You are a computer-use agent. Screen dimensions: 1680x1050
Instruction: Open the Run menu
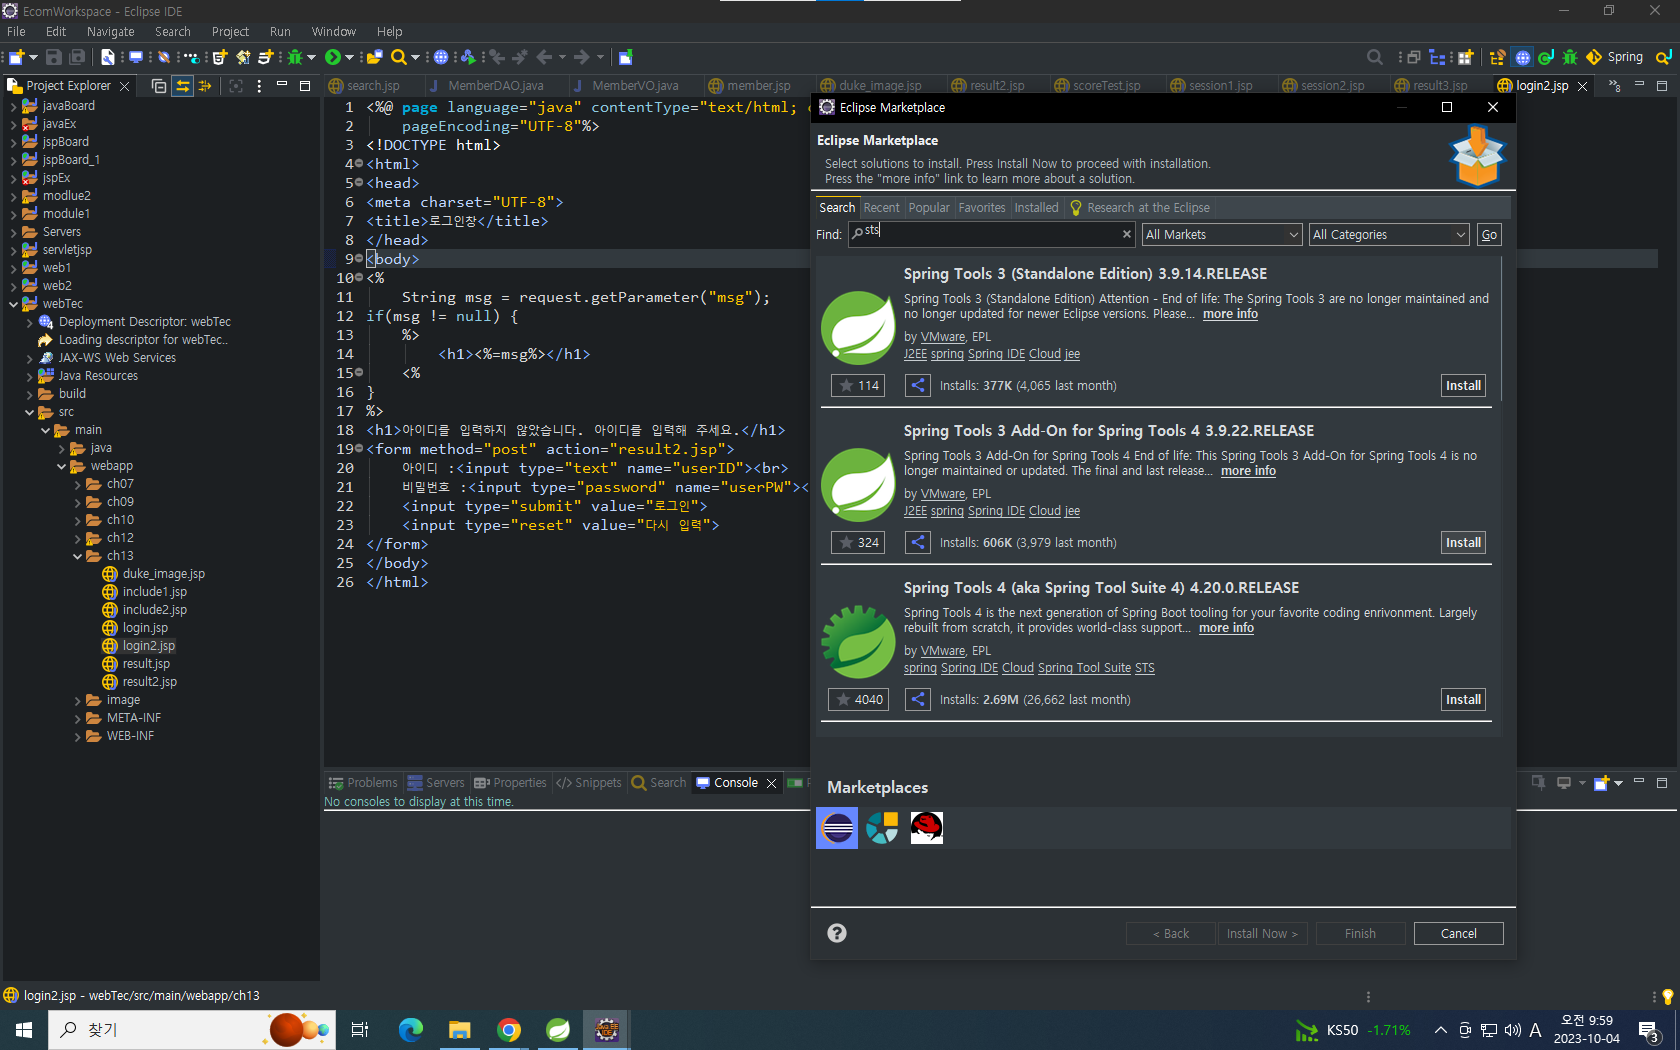(x=280, y=32)
